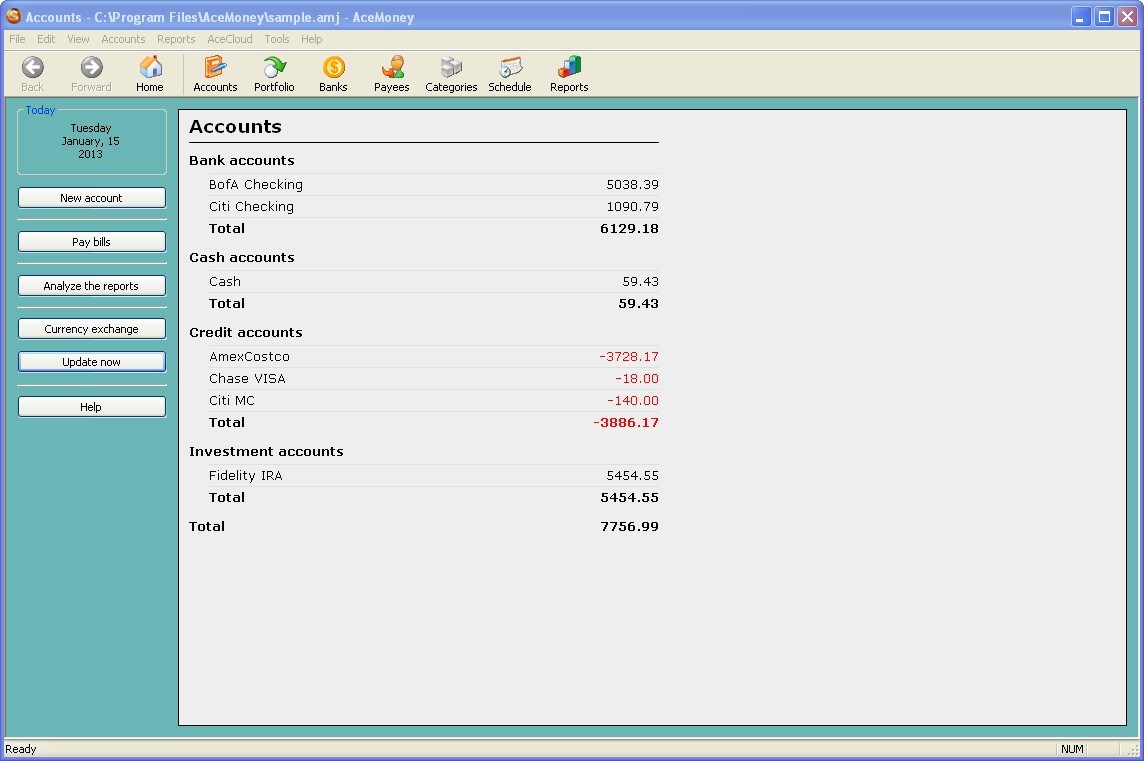Open the Tools menu
Image resolution: width=1144 pixels, height=761 pixels.
[276, 39]
